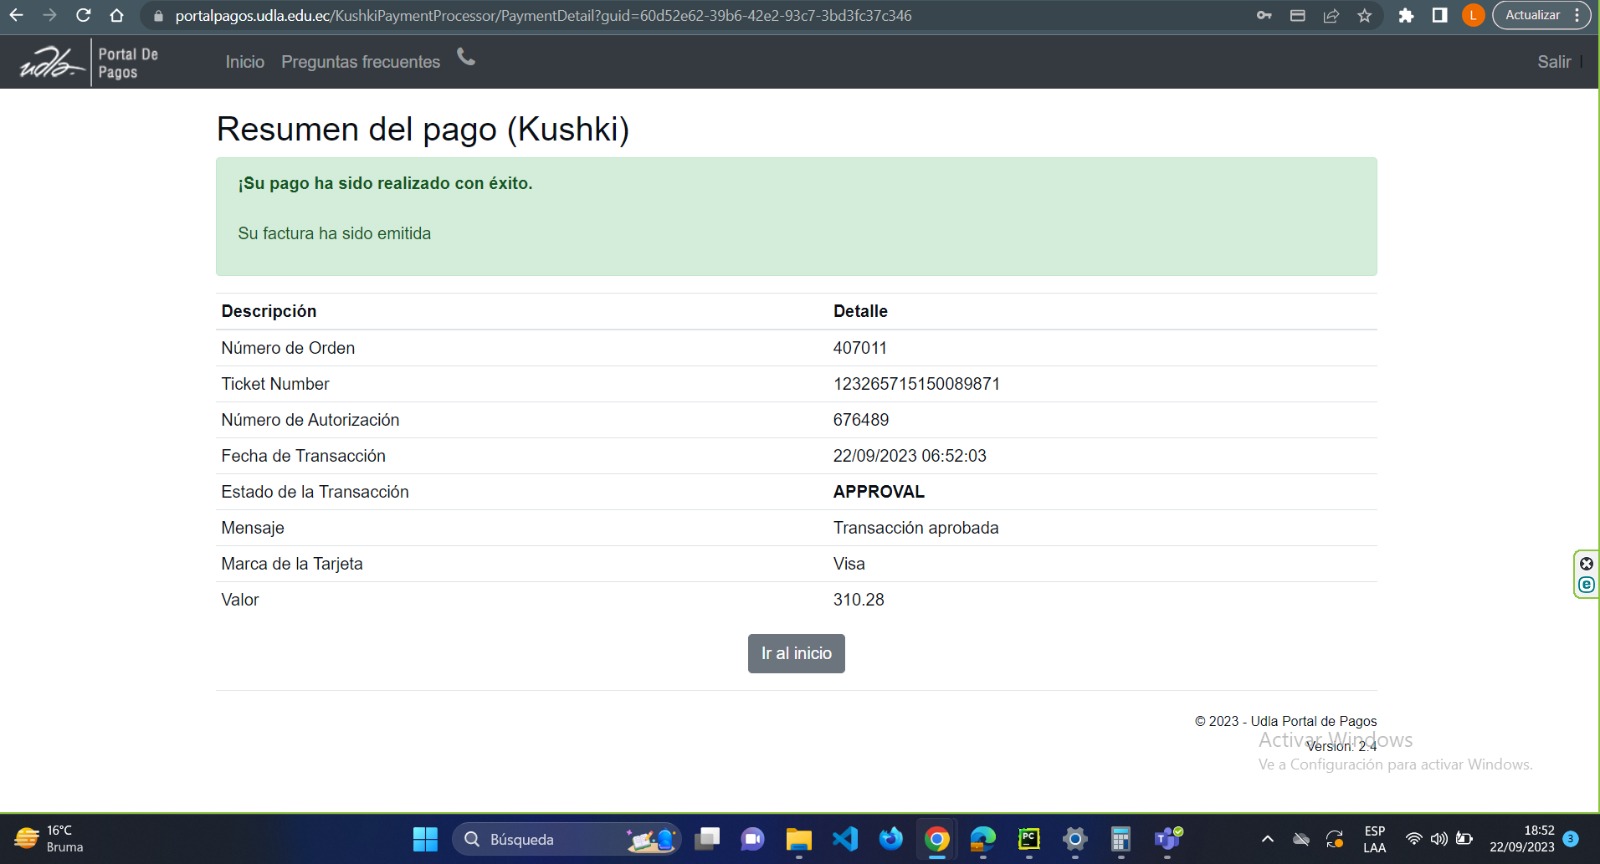Go to Inicio in the navbar

244,62
